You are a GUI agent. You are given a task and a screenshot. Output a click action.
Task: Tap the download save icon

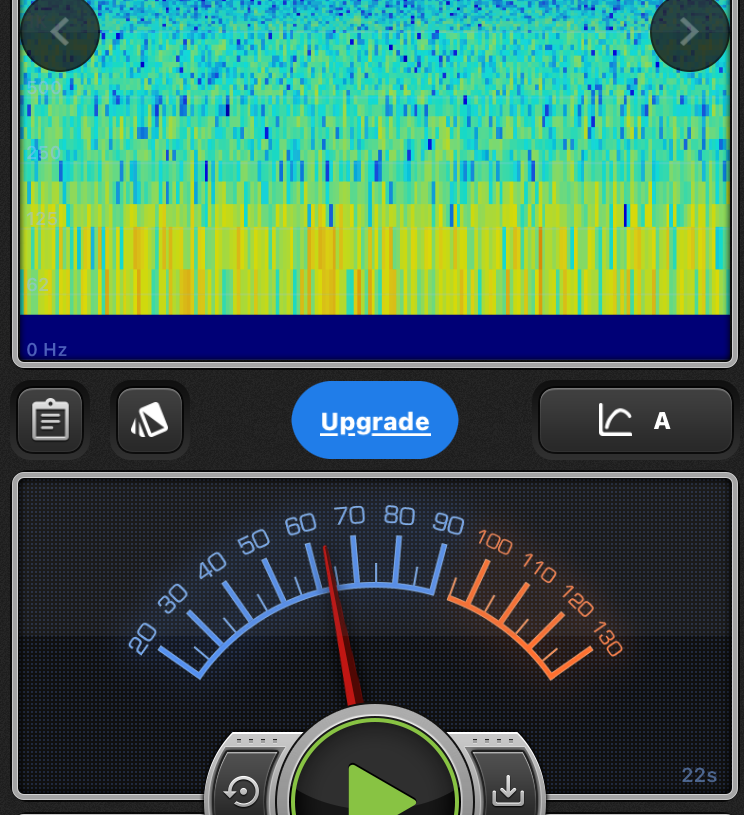(x=508, y=789)
